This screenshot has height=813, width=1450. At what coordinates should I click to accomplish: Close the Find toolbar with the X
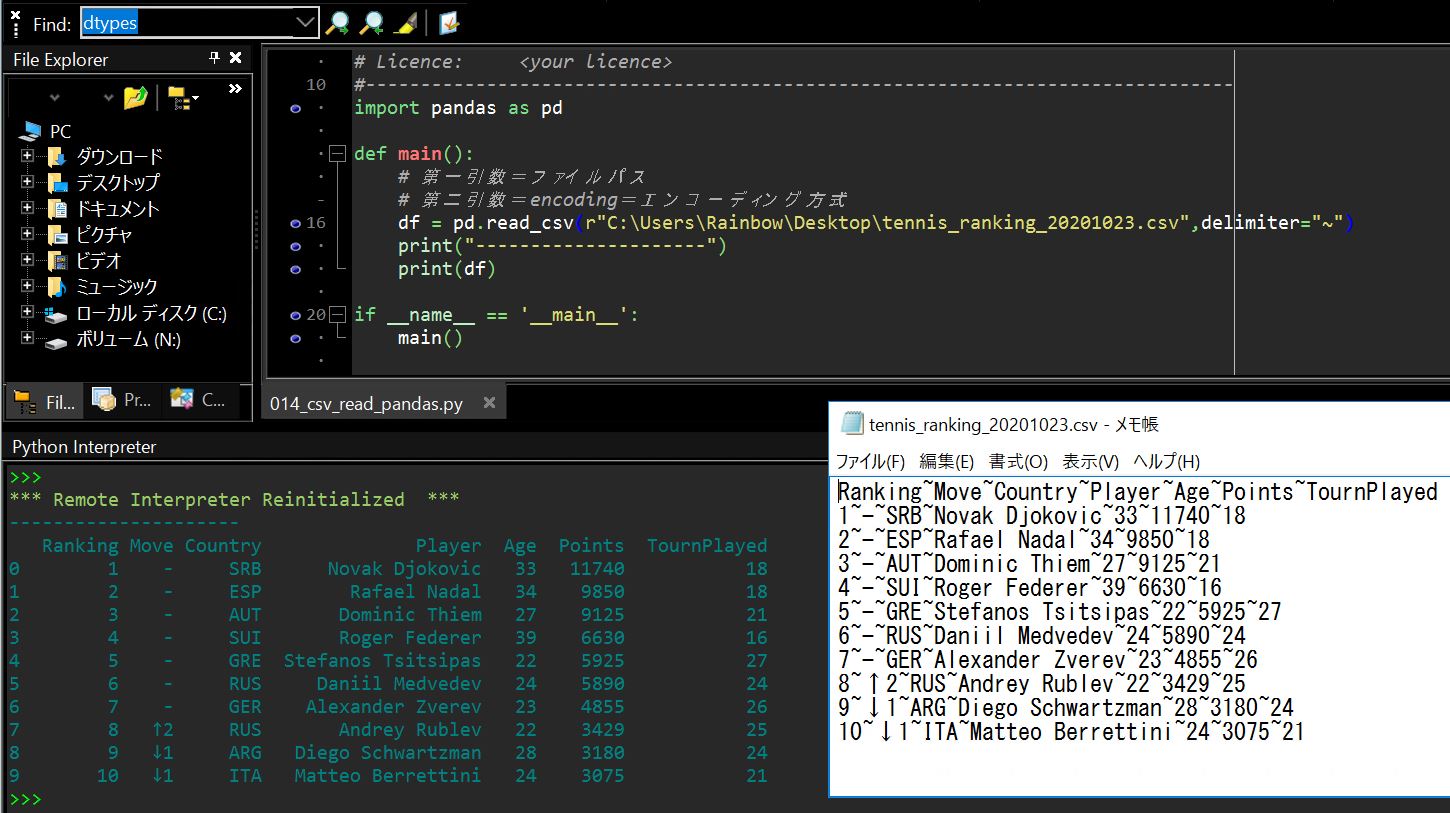[15, 15]
